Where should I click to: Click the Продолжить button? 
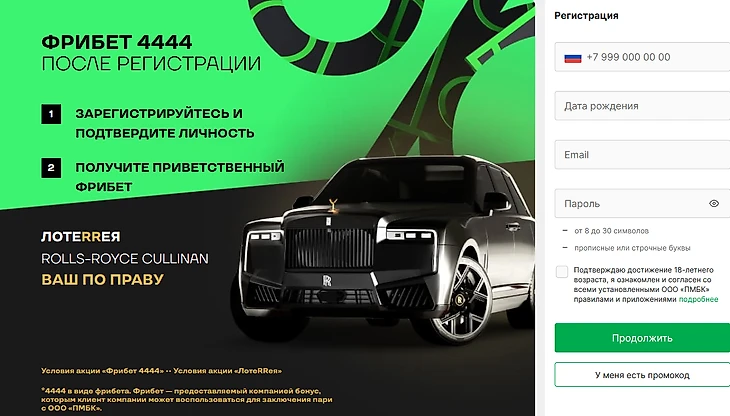tap(642, 338)
